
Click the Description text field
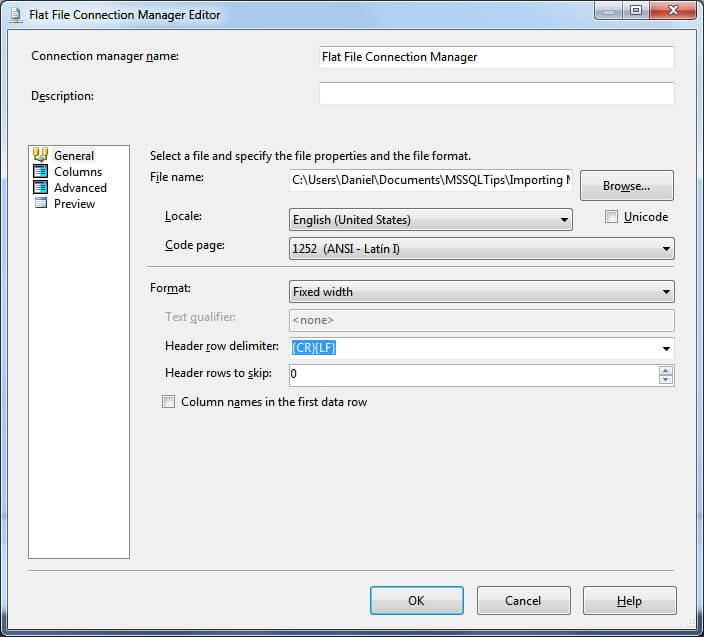[x=497, y=93]
